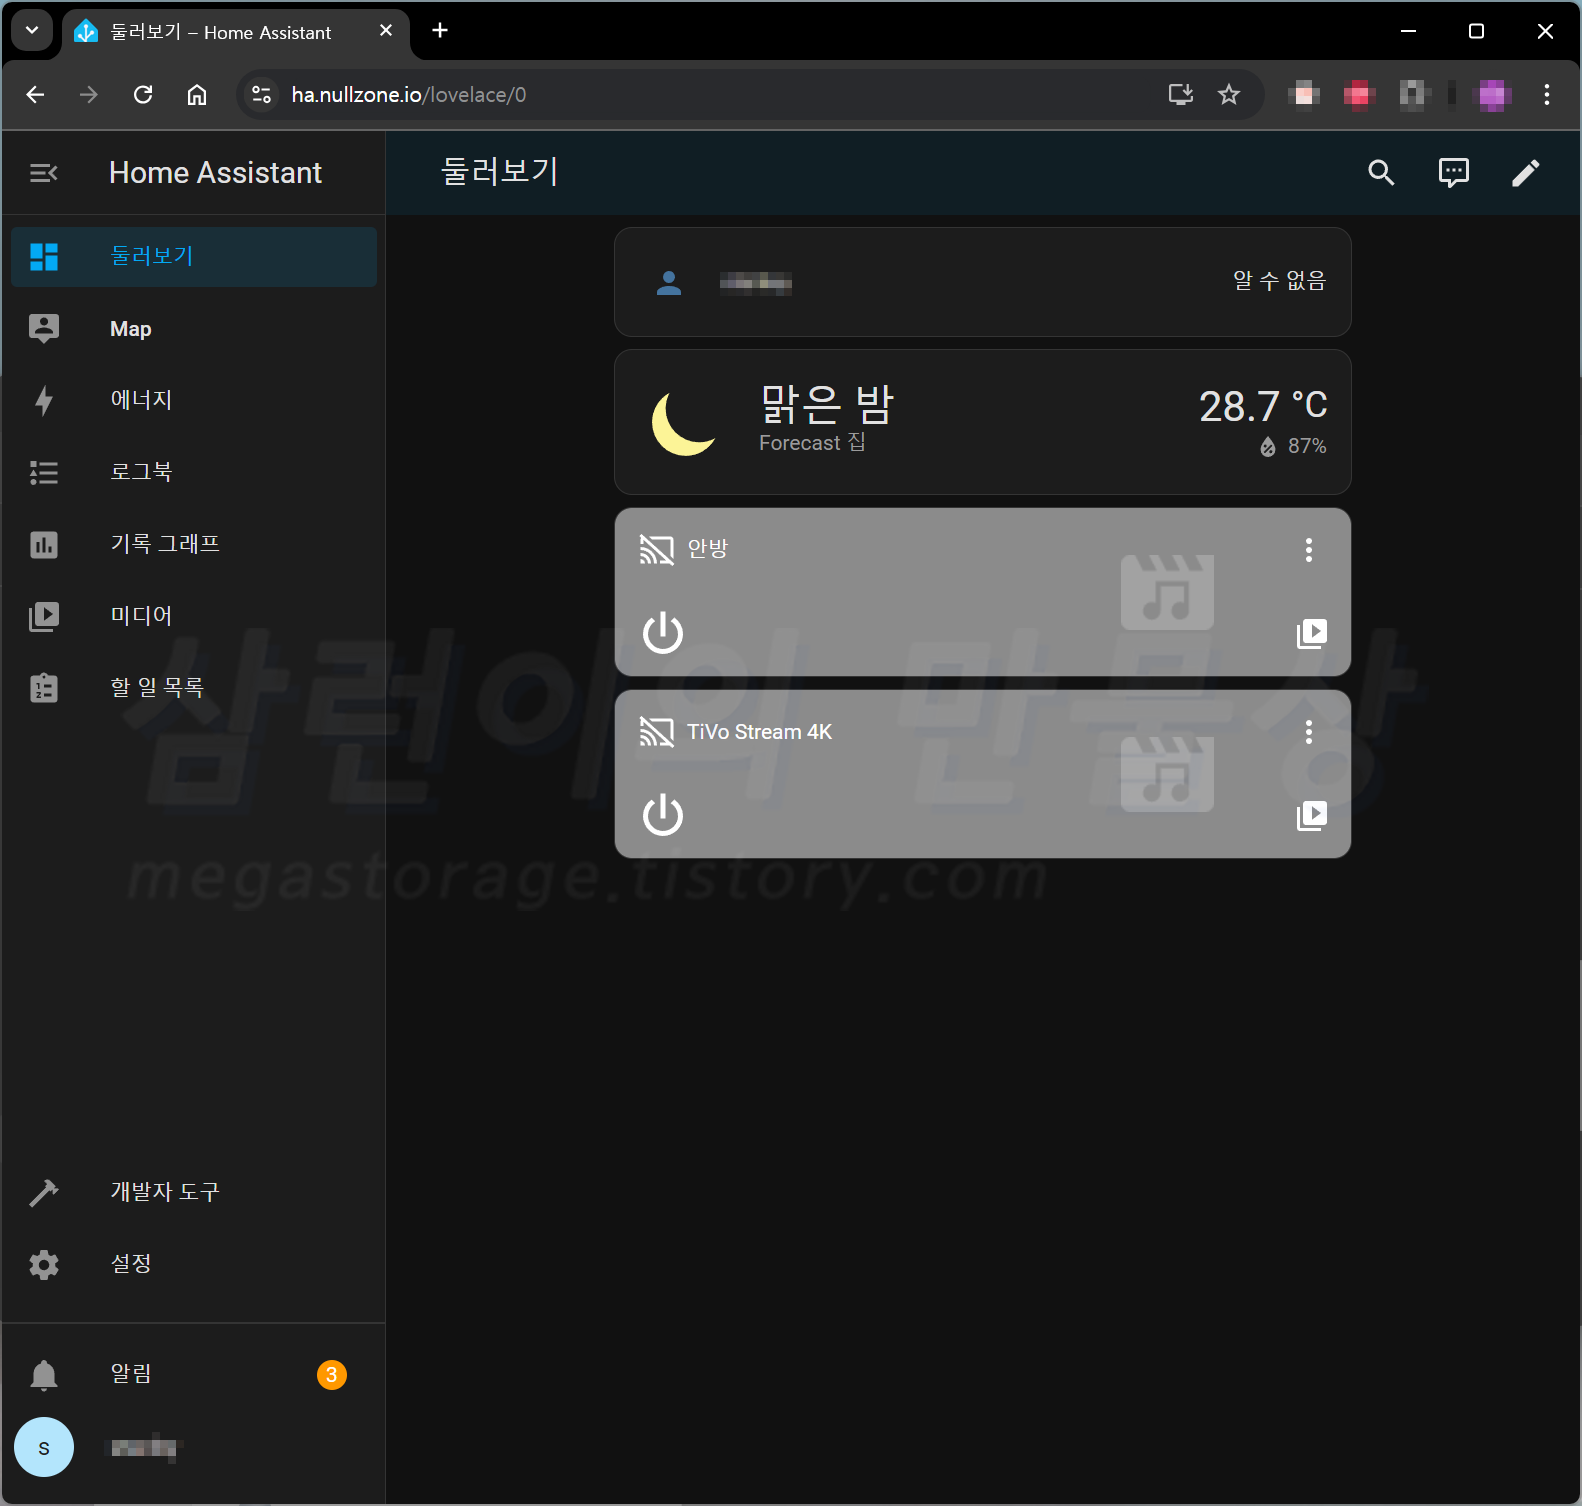Open the 할 일 목록 to-do list
1582x1506 pixels.
[194, 689]
